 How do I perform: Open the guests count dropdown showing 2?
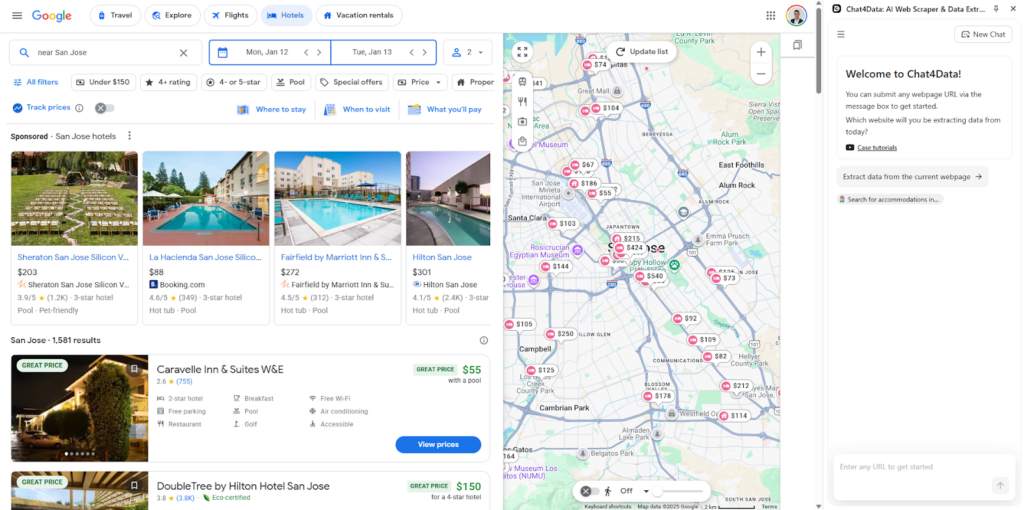coord(468,53)
